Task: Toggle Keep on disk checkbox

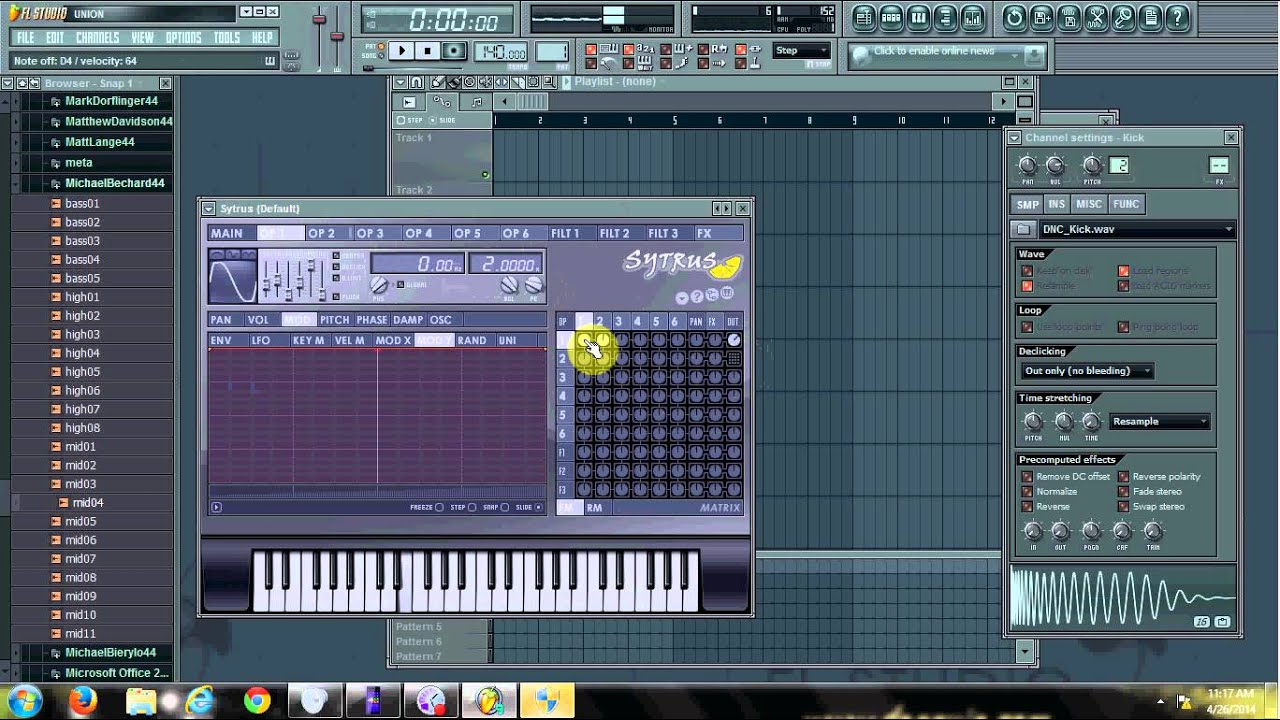Action: 1026,271
